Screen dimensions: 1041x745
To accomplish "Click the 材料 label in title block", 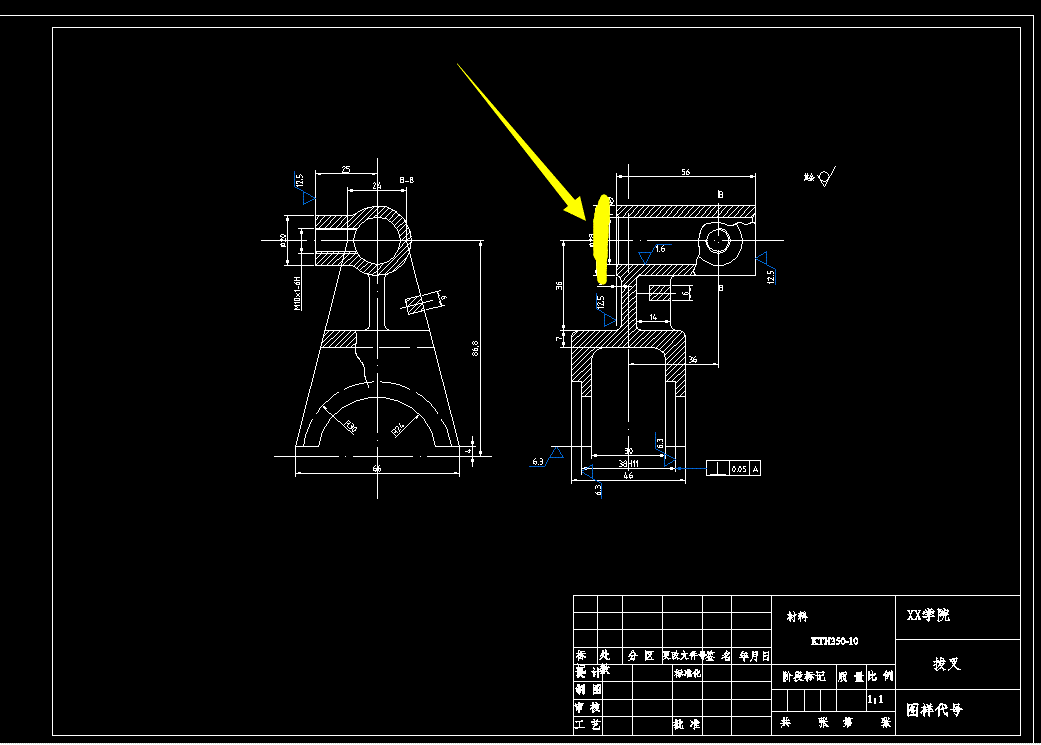I will pos(797,617).
